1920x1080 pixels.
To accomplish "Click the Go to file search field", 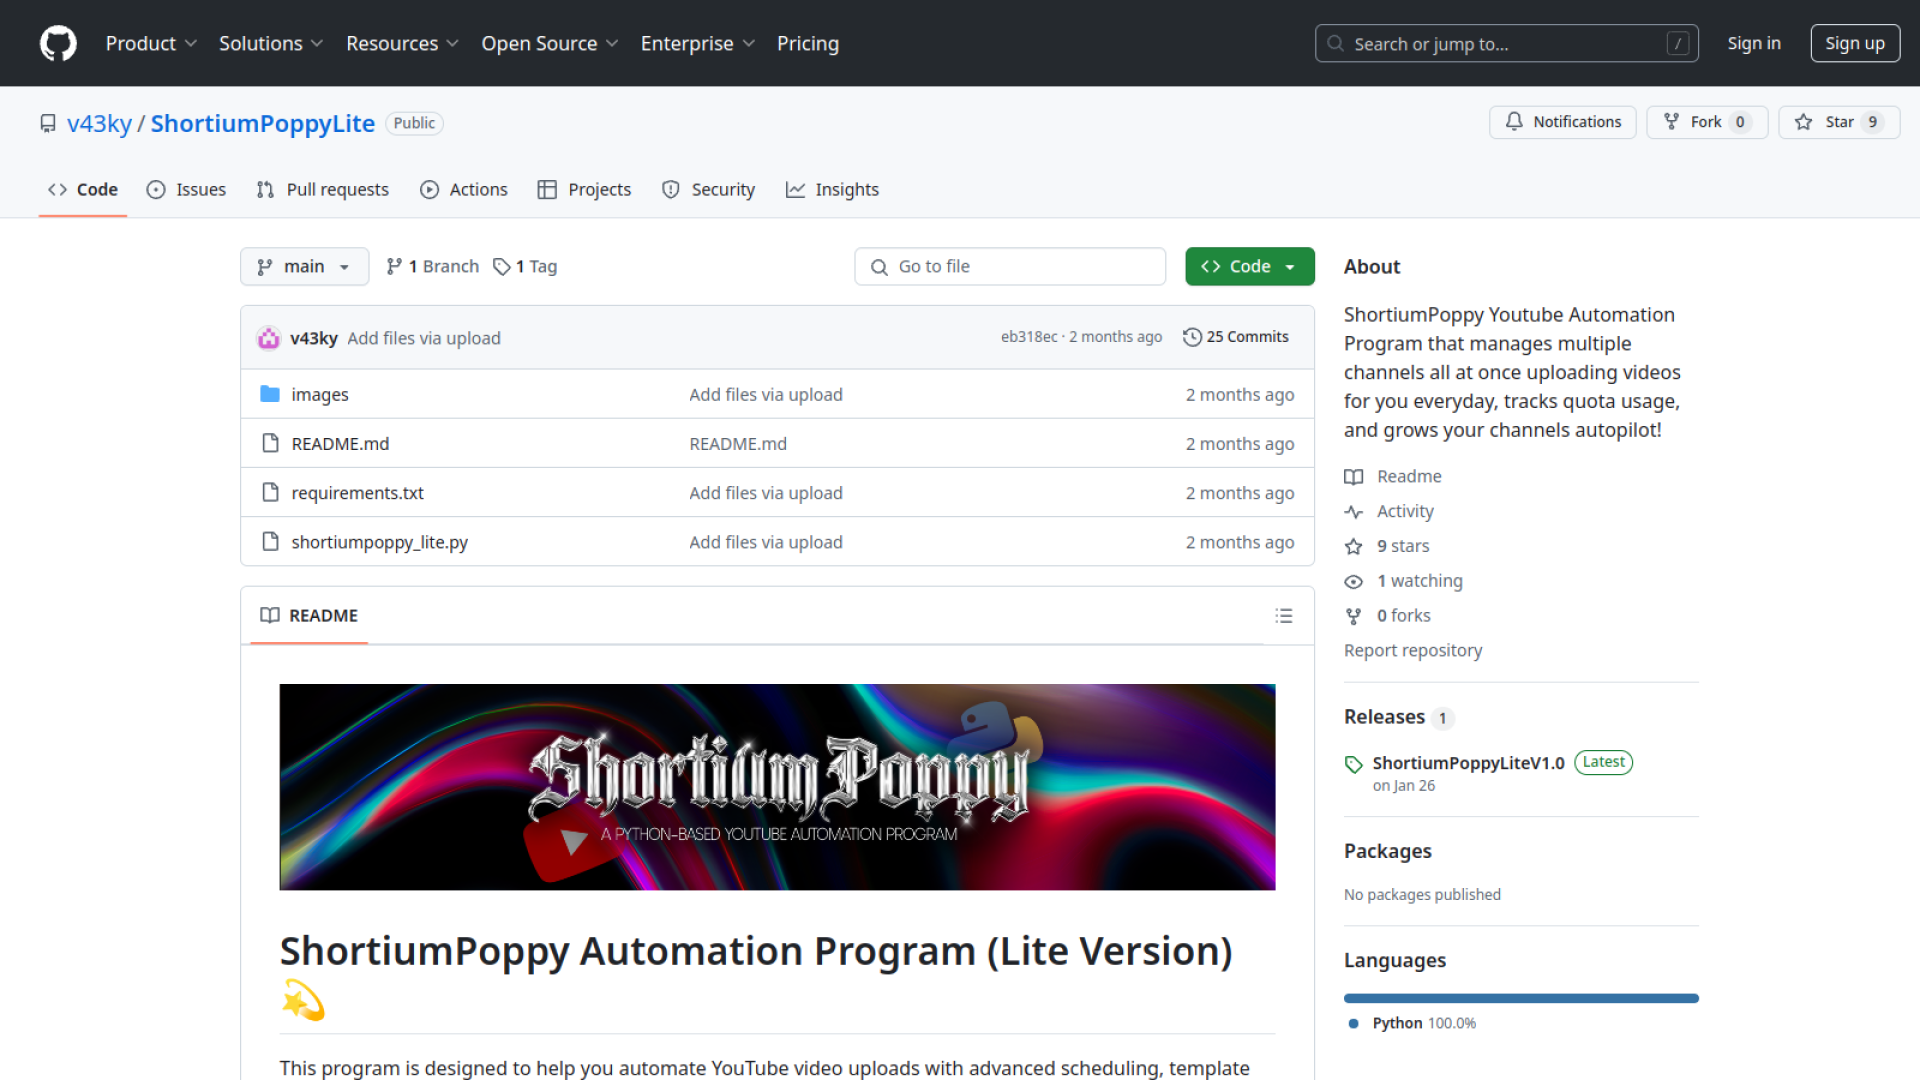I will click(1010, 267).
